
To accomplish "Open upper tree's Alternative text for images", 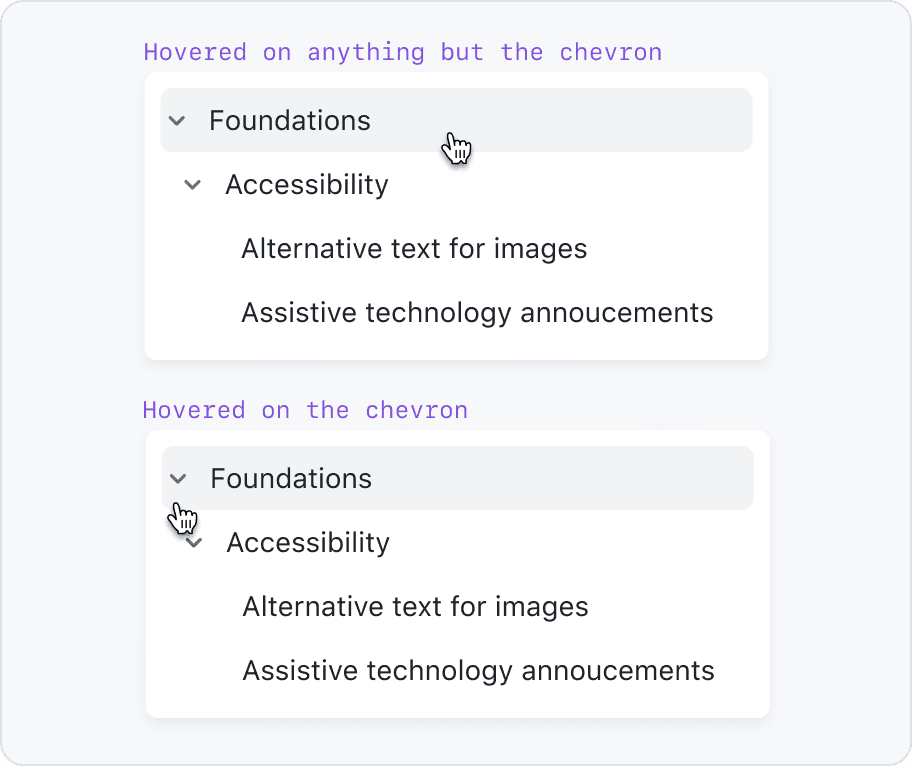I will tap(414, 249).
